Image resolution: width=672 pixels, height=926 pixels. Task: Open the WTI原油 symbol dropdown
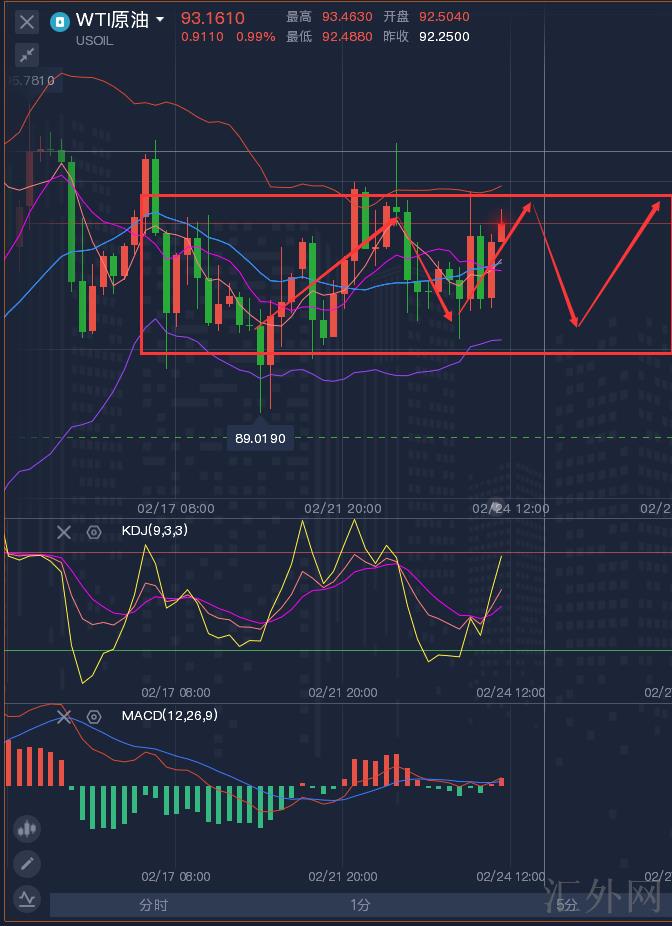point(160,19)
